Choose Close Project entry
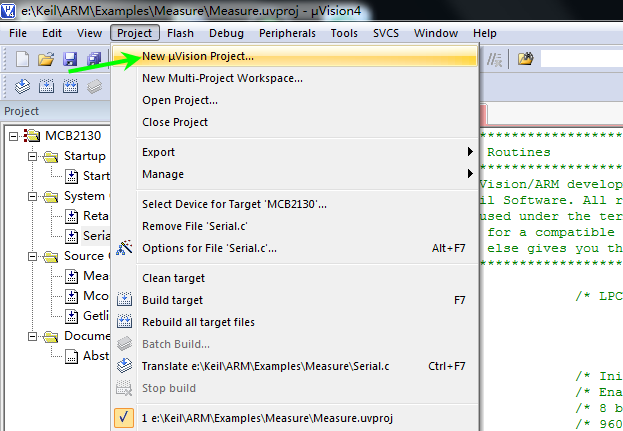This screenshot has height=431, width=623. [x=295, y=122]
